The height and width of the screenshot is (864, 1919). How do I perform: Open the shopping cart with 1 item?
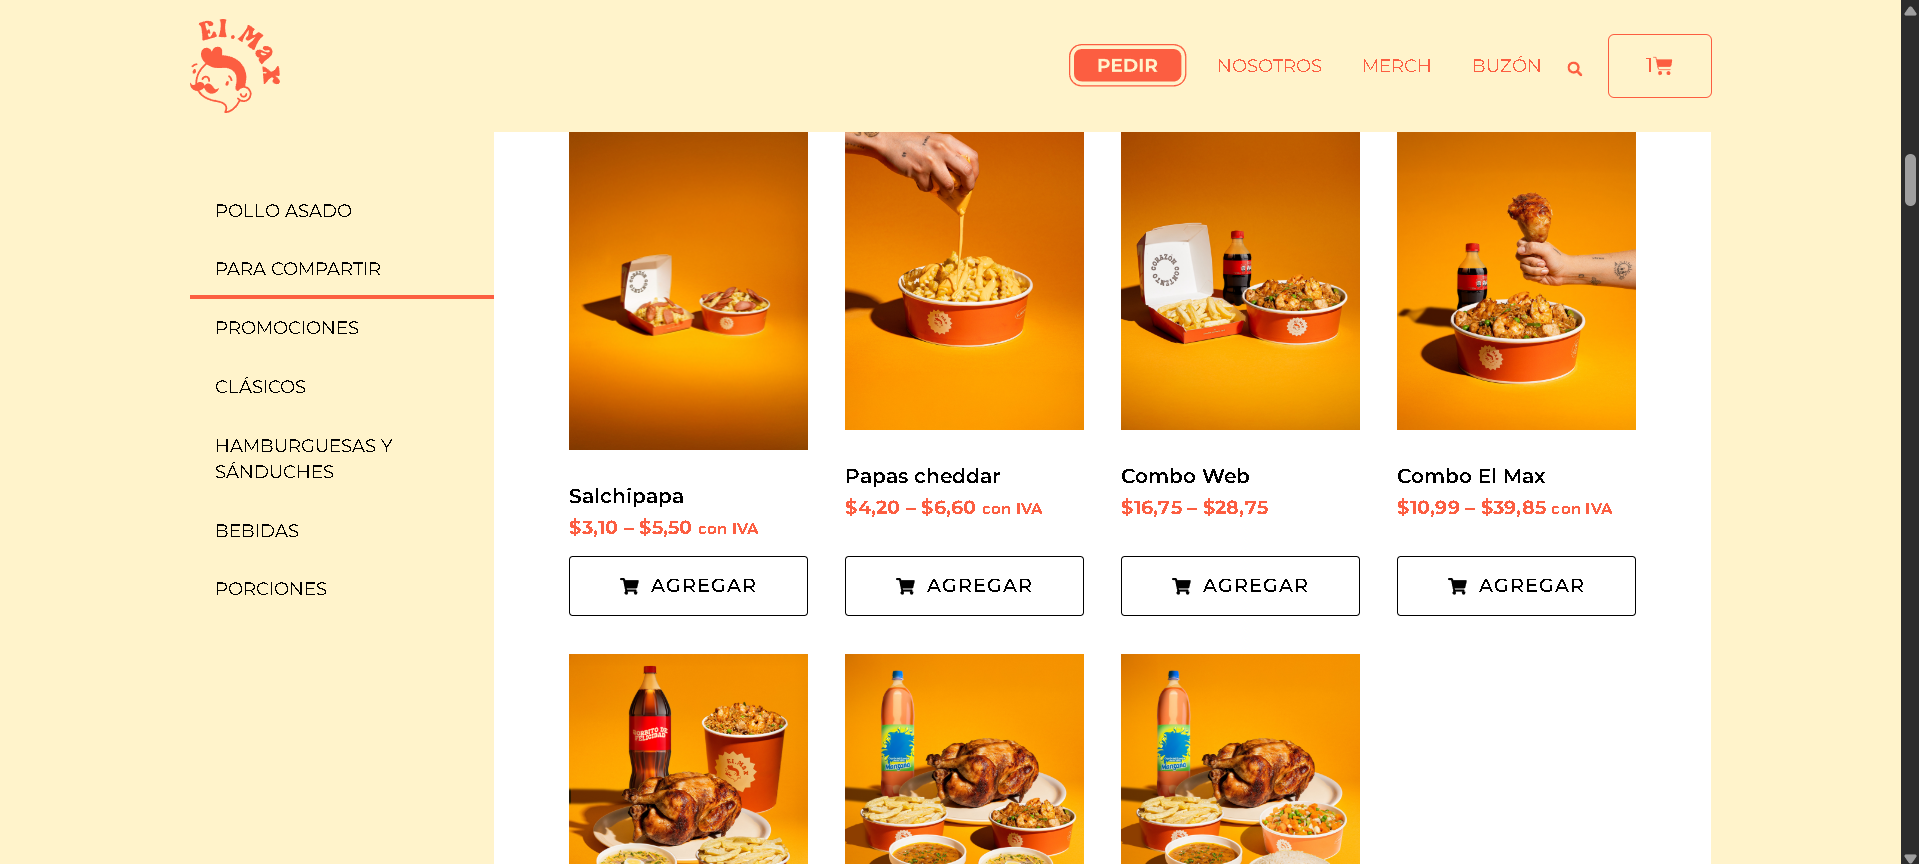point(1659,66)
